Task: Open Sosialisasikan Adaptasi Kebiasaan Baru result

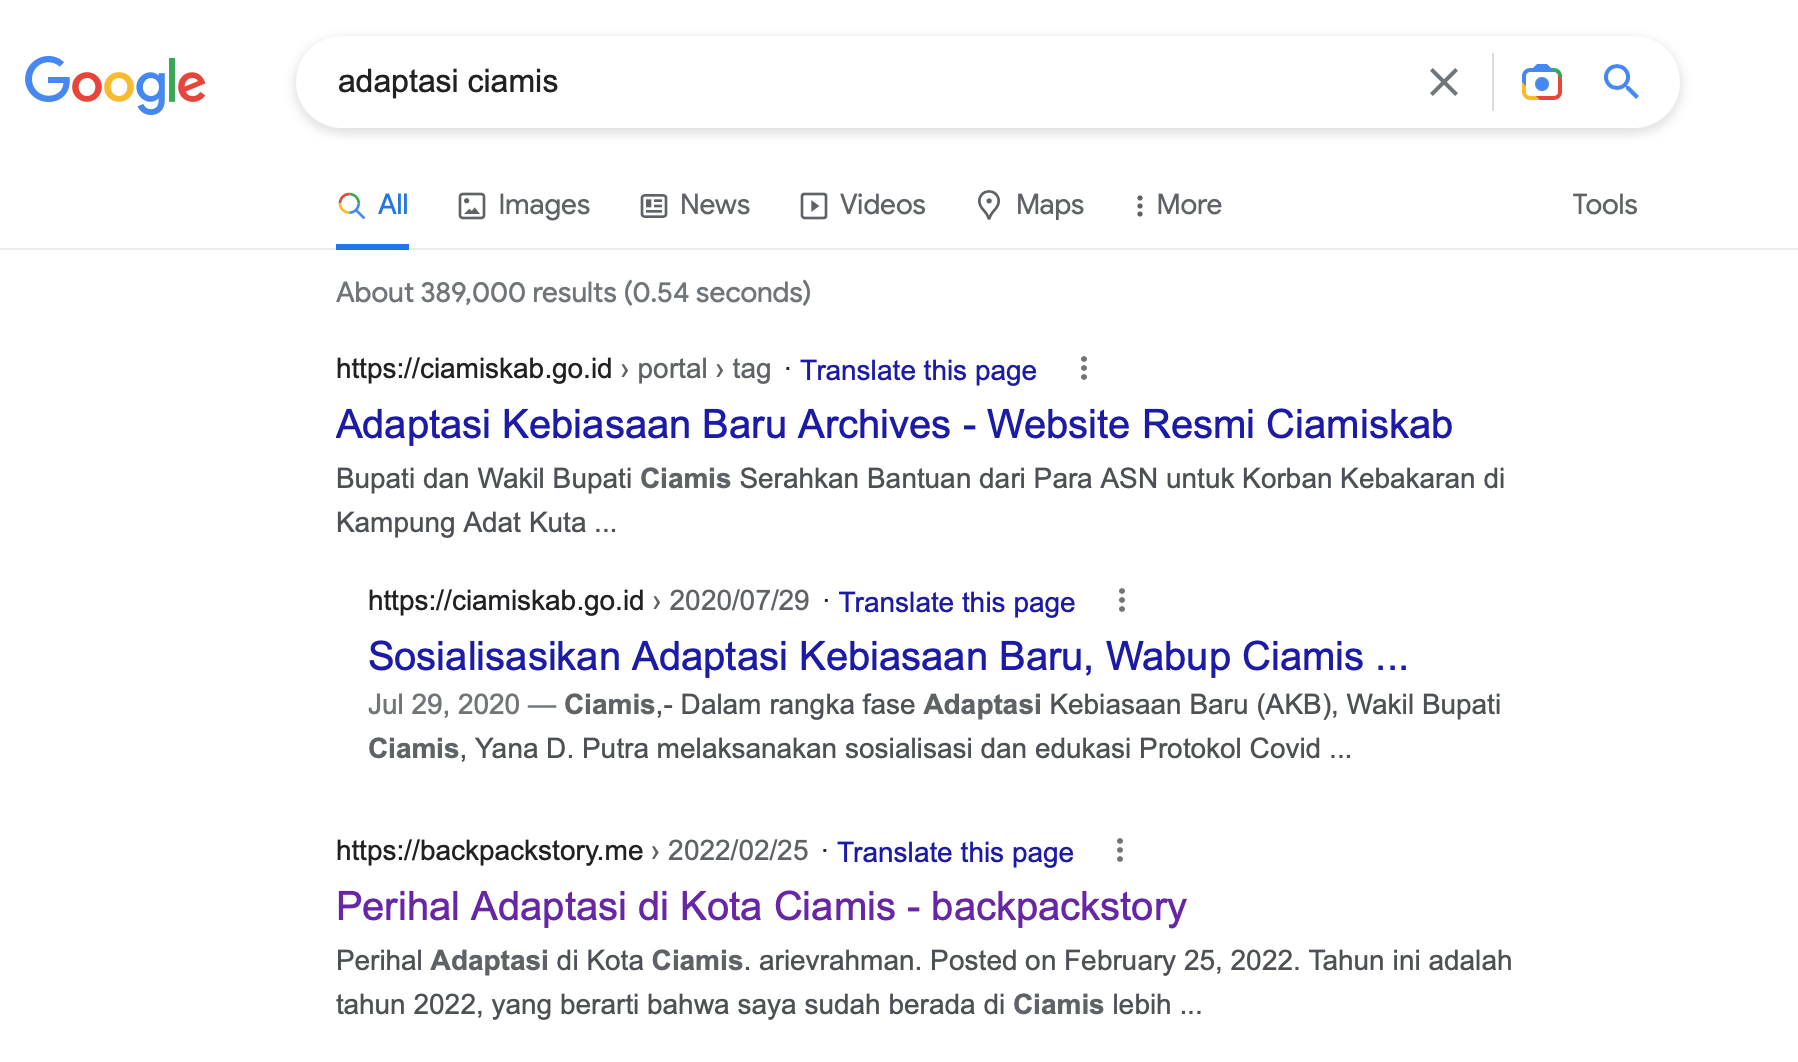Action: [887, 657]
